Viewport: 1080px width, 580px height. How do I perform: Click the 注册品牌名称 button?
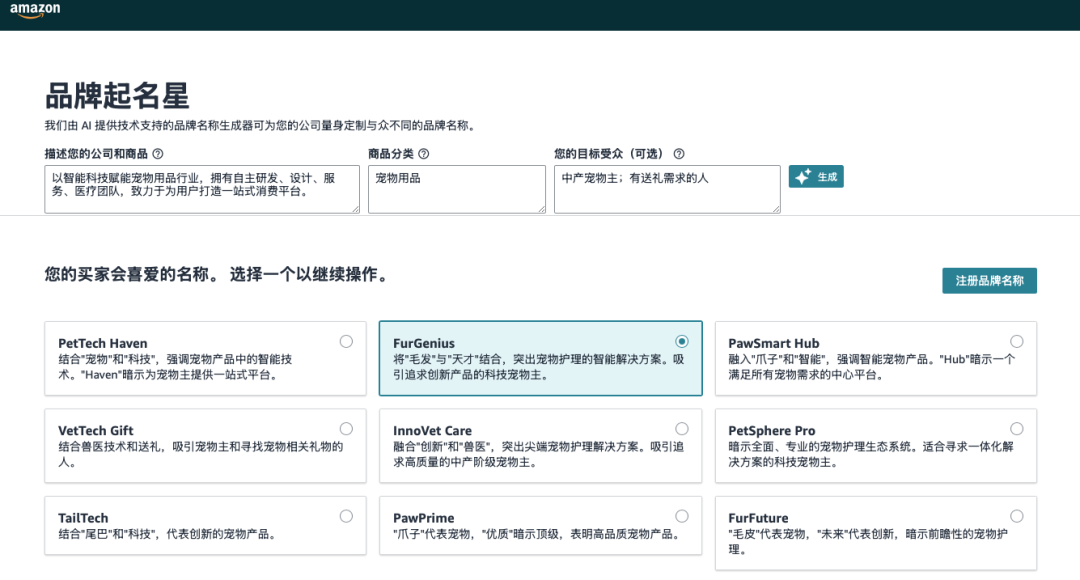991,281
